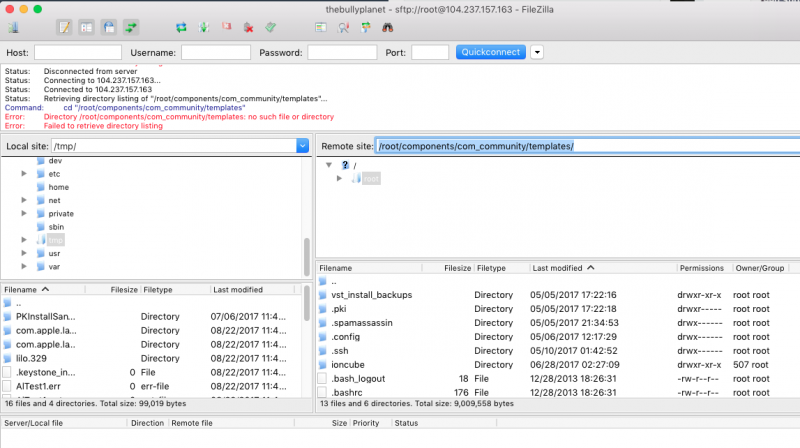Select the sbin folder in local tree
Viewport: 800px width, 448px height.
[x=56, y=227]
